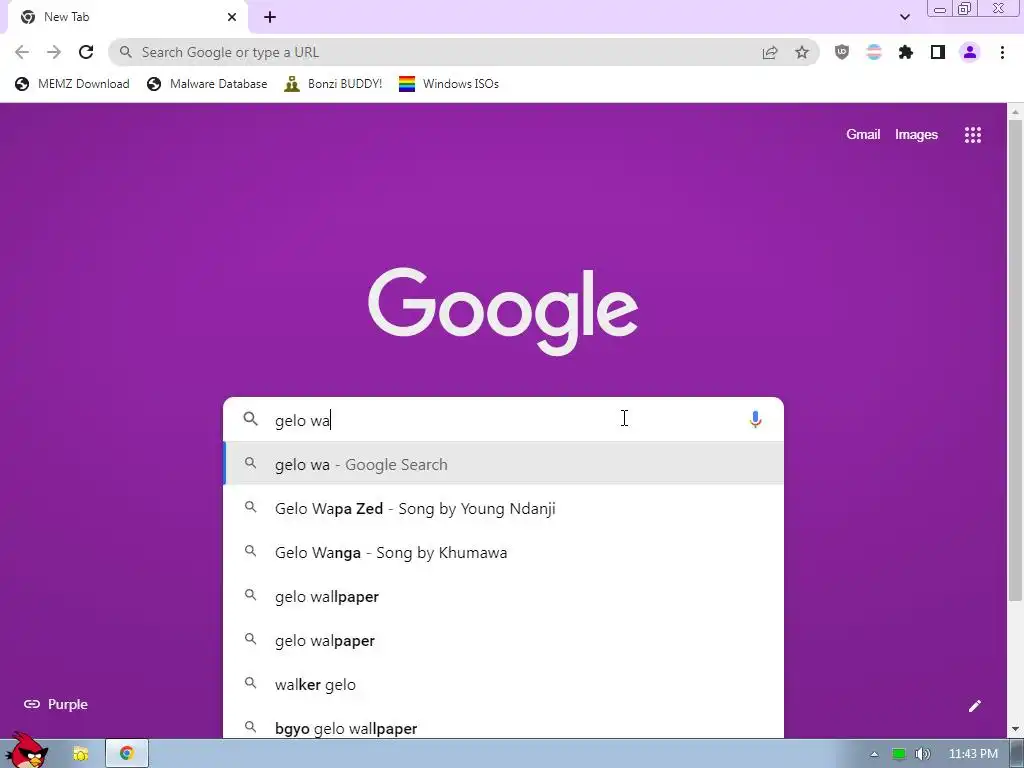Open the striped flag extension icon
Image resolution: width=1024 pixels, height=768 pixels.
point(874,52)
